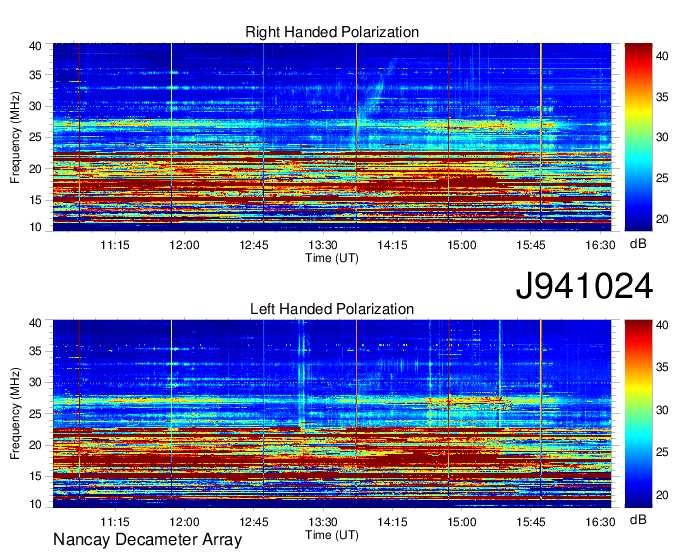This screenshot has height=552, width=680.
Task: Click the 'Nancay Decameter Array' caption
Action: [x=147, y=540]
